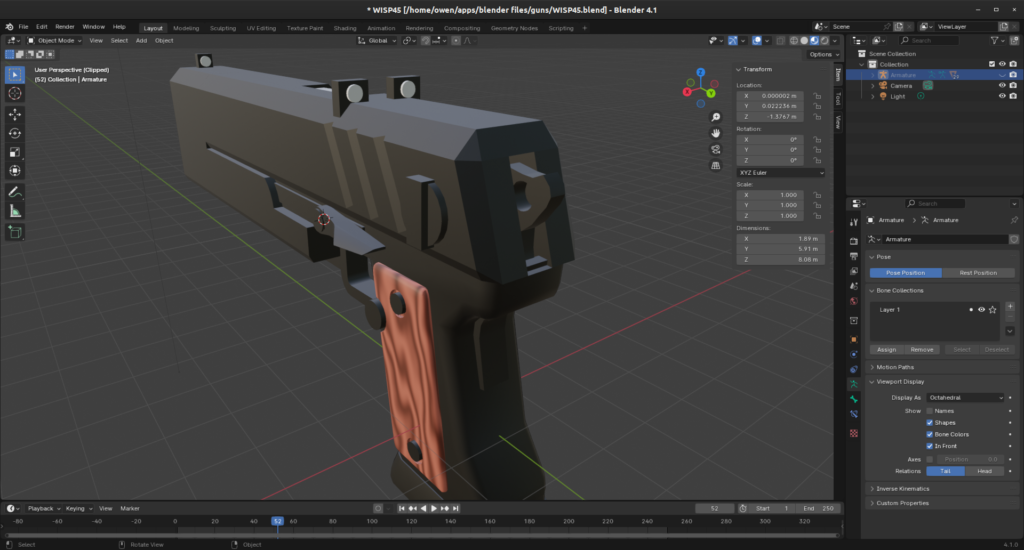Select the Move tool
Viewport: 1024px width, 550px height.
coord(15,114)
